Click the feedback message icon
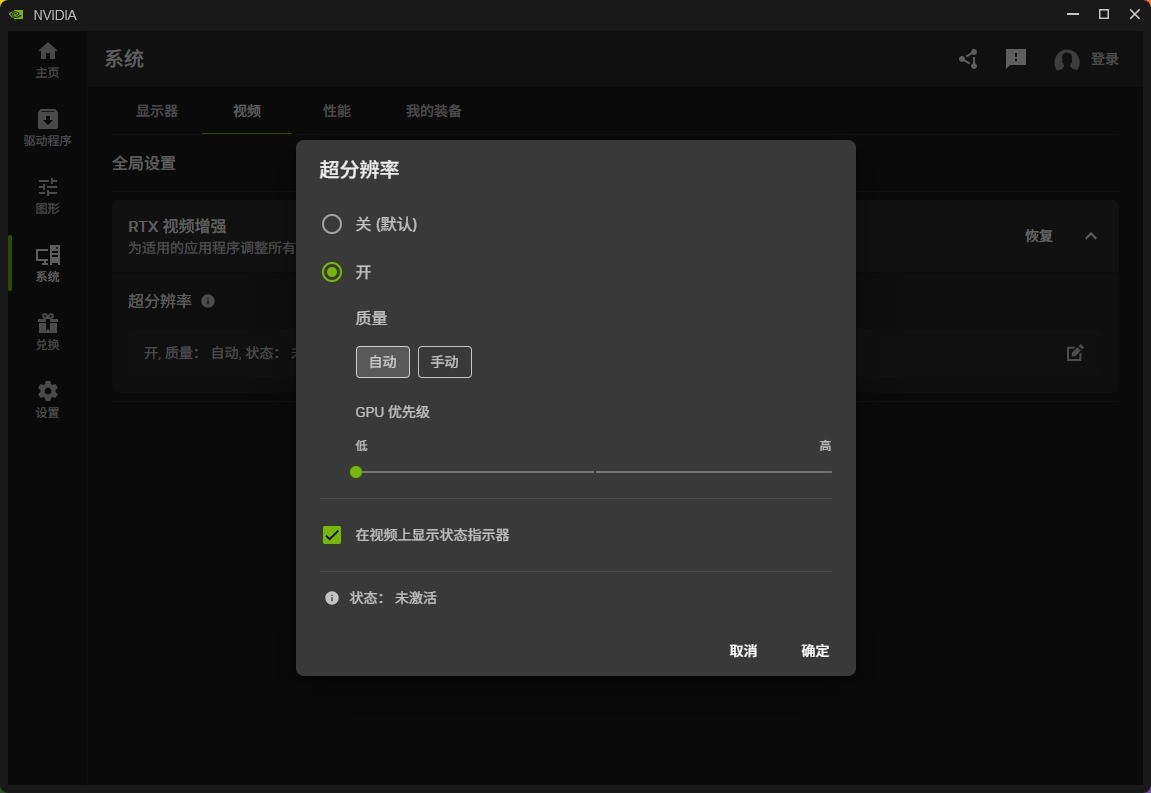Screen dimensions: 1151x793 (x=1016, y=60)
